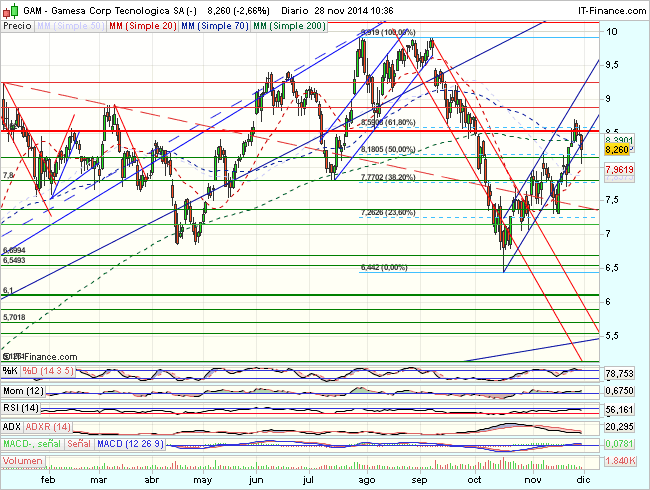650x490 pixels.
Task: Click the IT-Finance.com link at top right
Action: pos(612,10)
